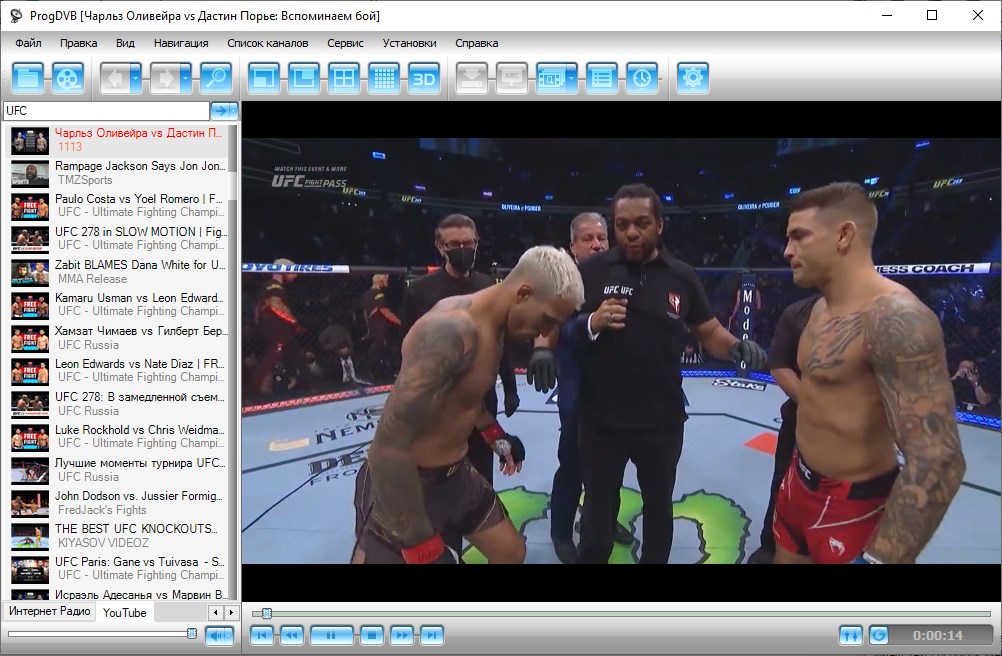The height and width of the screenshot is (656, 1002).
Task: Run the UFC search with the arrow button
Action: pyautogui.click(x=220, y=111)
